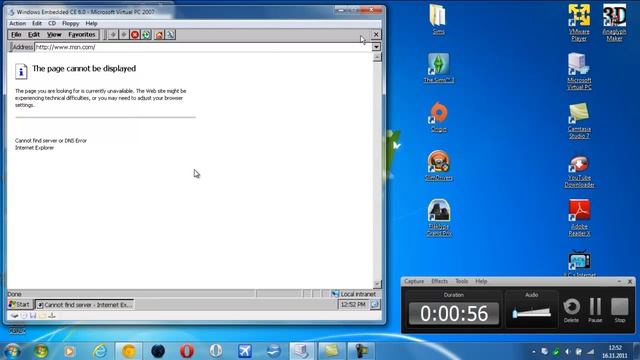Screen dimensions: 640x360
Task: Open the browser File menu
Action: tap(16, 35)
